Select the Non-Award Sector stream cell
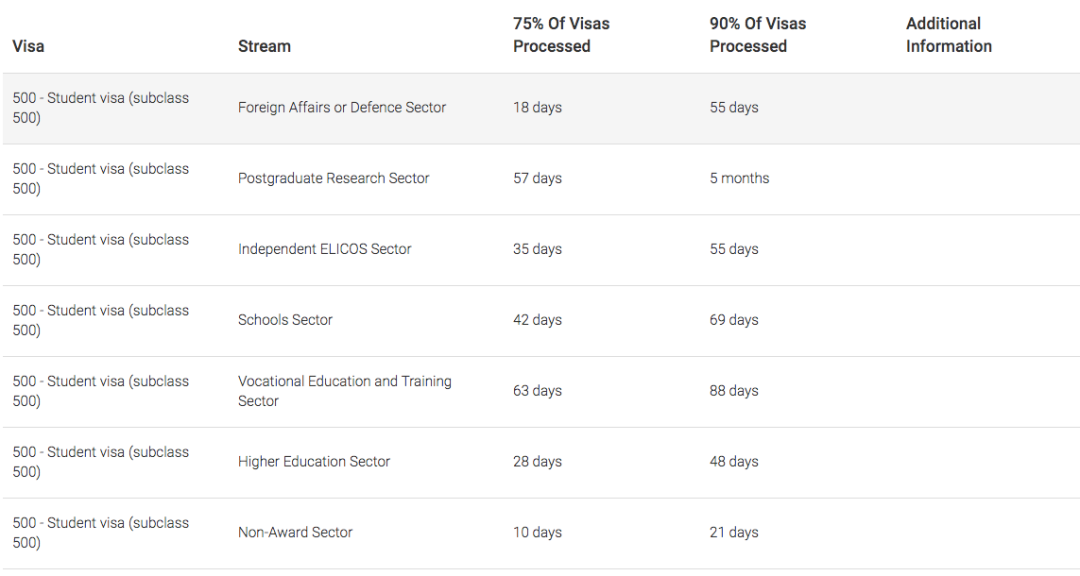 click(x=295, y=533)
